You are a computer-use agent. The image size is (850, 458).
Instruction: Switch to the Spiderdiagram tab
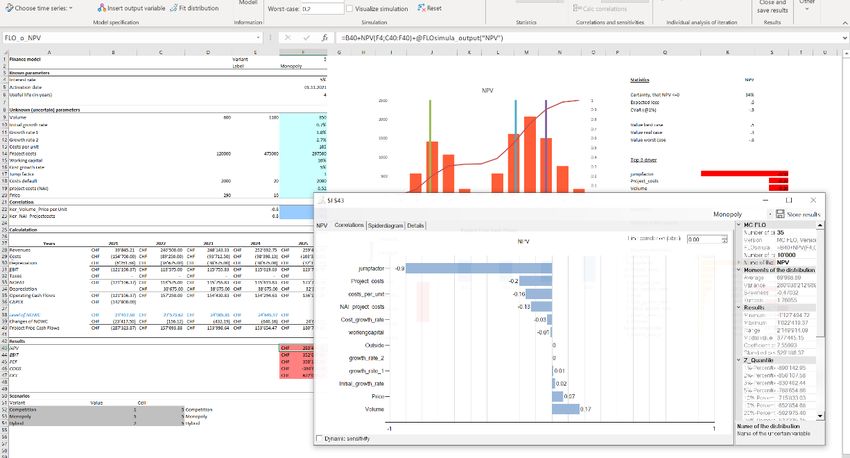coord(385,225)
